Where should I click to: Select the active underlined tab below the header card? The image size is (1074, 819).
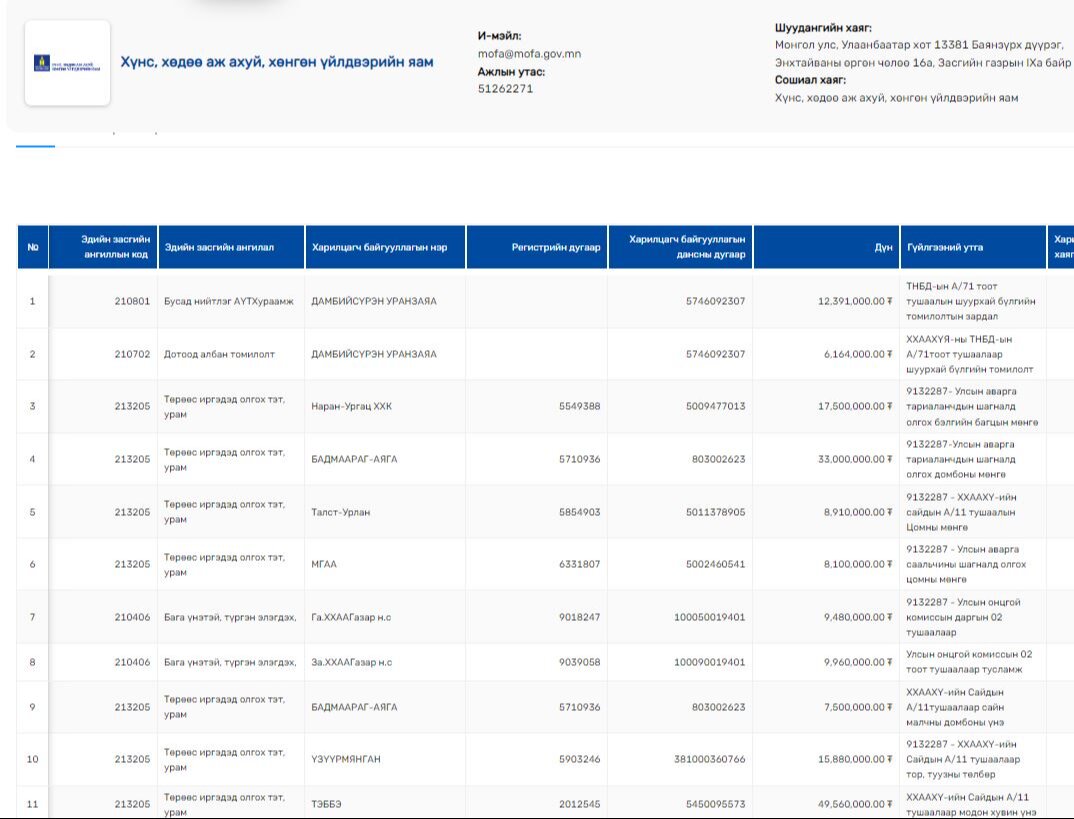click(35, 140)
